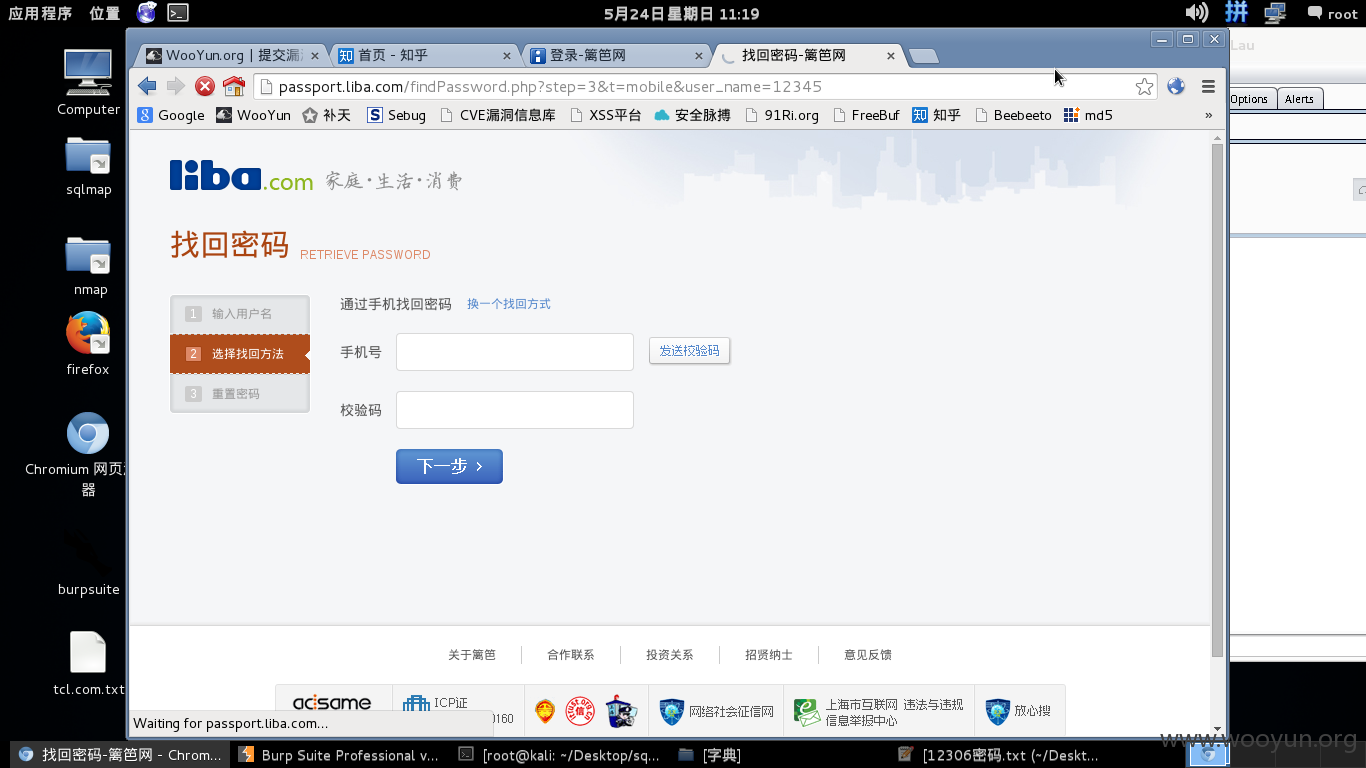
Task: Click the globe extension icon in toolbar
Action: 1176,86
